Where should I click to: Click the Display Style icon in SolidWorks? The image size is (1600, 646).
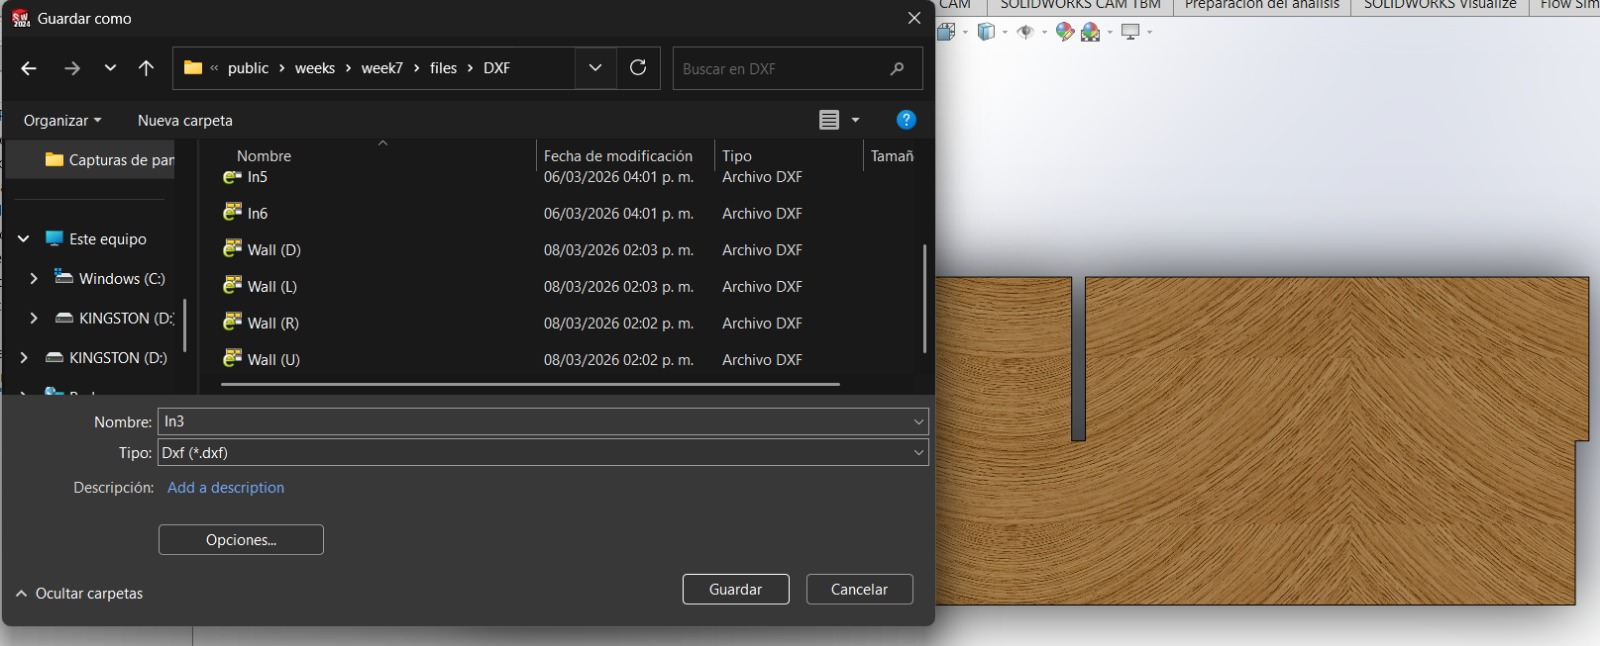pyautogui.click(x=986, y=32)
